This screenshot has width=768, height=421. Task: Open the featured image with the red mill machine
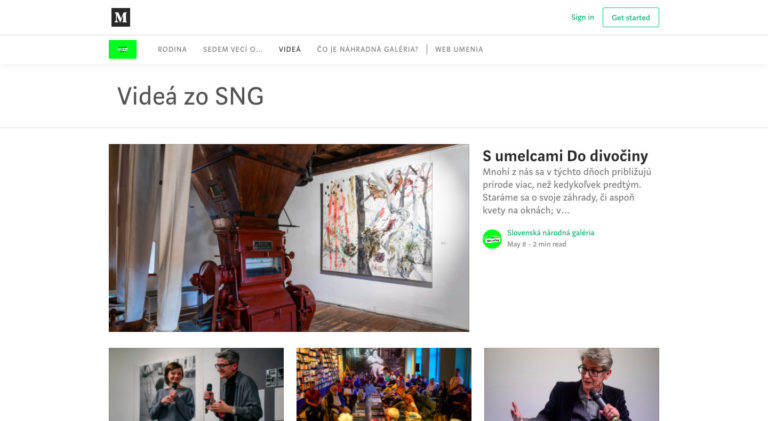[x=289, y=238]
